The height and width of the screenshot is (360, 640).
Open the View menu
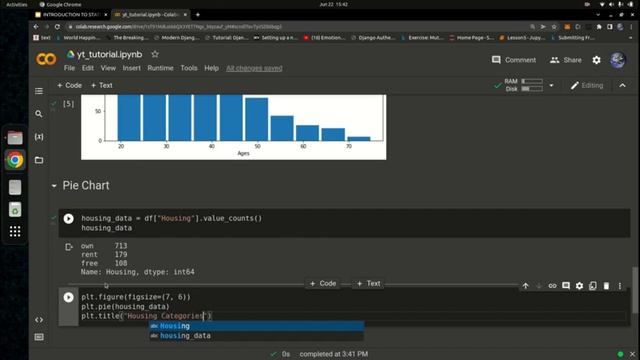coord(108,68)
